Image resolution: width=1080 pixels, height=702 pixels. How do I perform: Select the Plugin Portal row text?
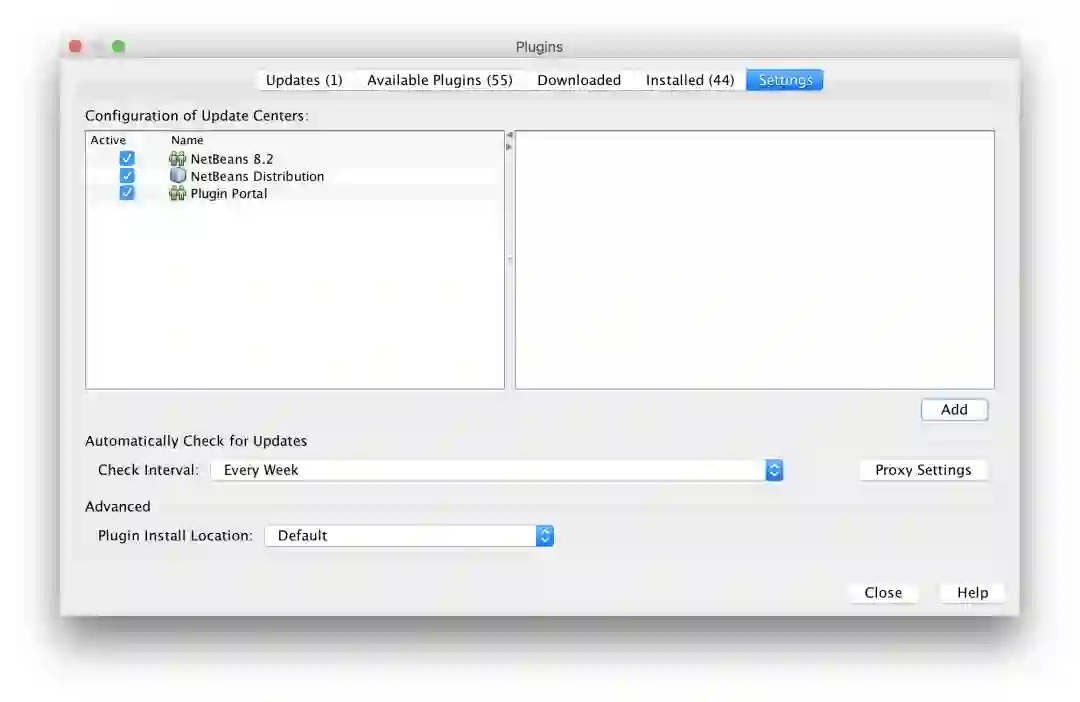point(229,193)
